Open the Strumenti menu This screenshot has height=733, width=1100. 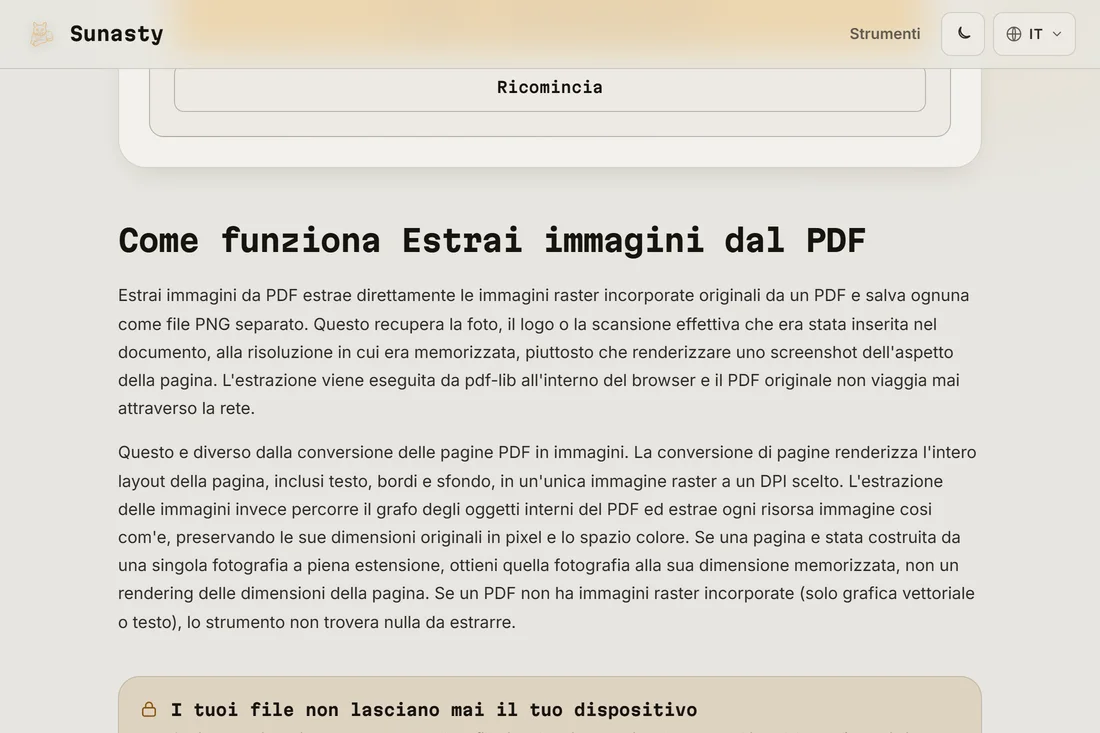(885, 34)
